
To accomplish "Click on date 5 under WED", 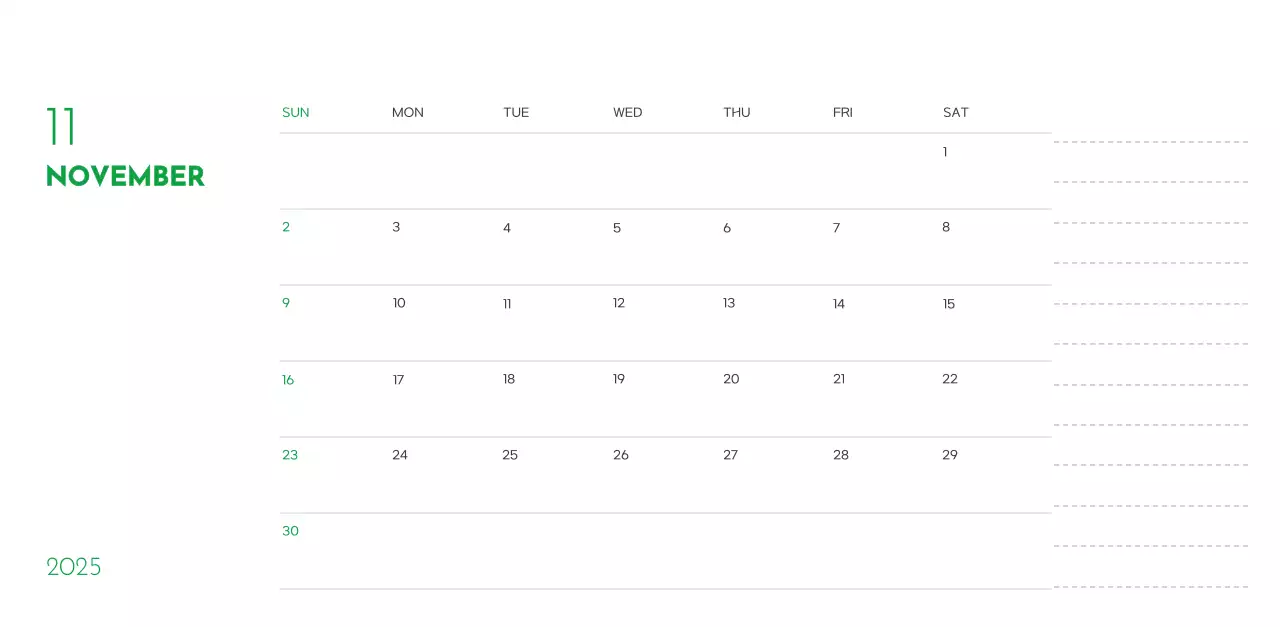I will click(x=617, y=228).
